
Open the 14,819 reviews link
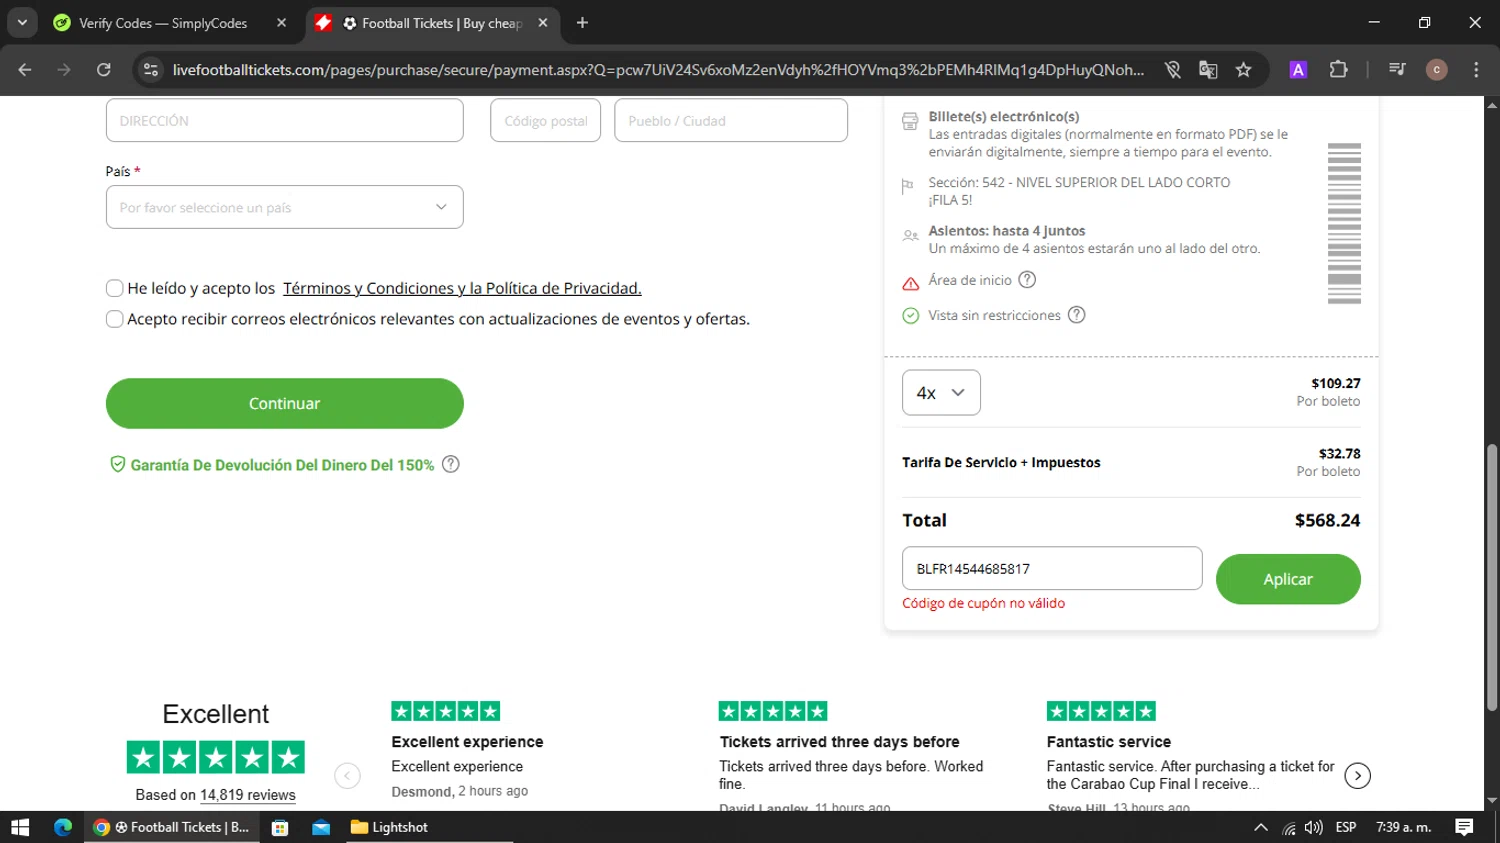click(248, 795)
